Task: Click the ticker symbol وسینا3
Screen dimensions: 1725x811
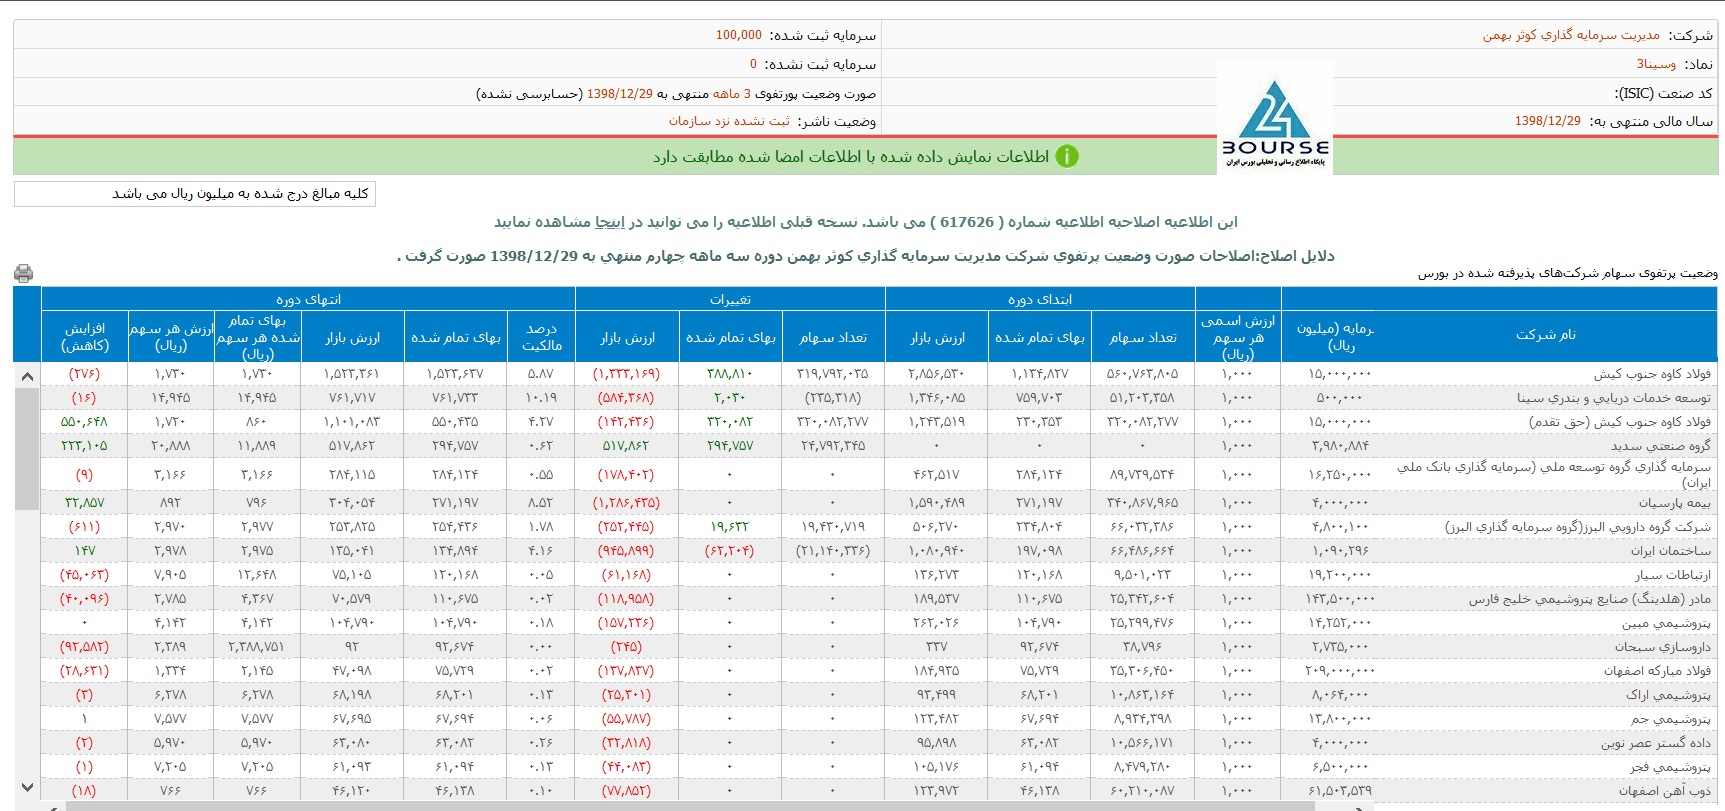Action: click(1656, 64)
